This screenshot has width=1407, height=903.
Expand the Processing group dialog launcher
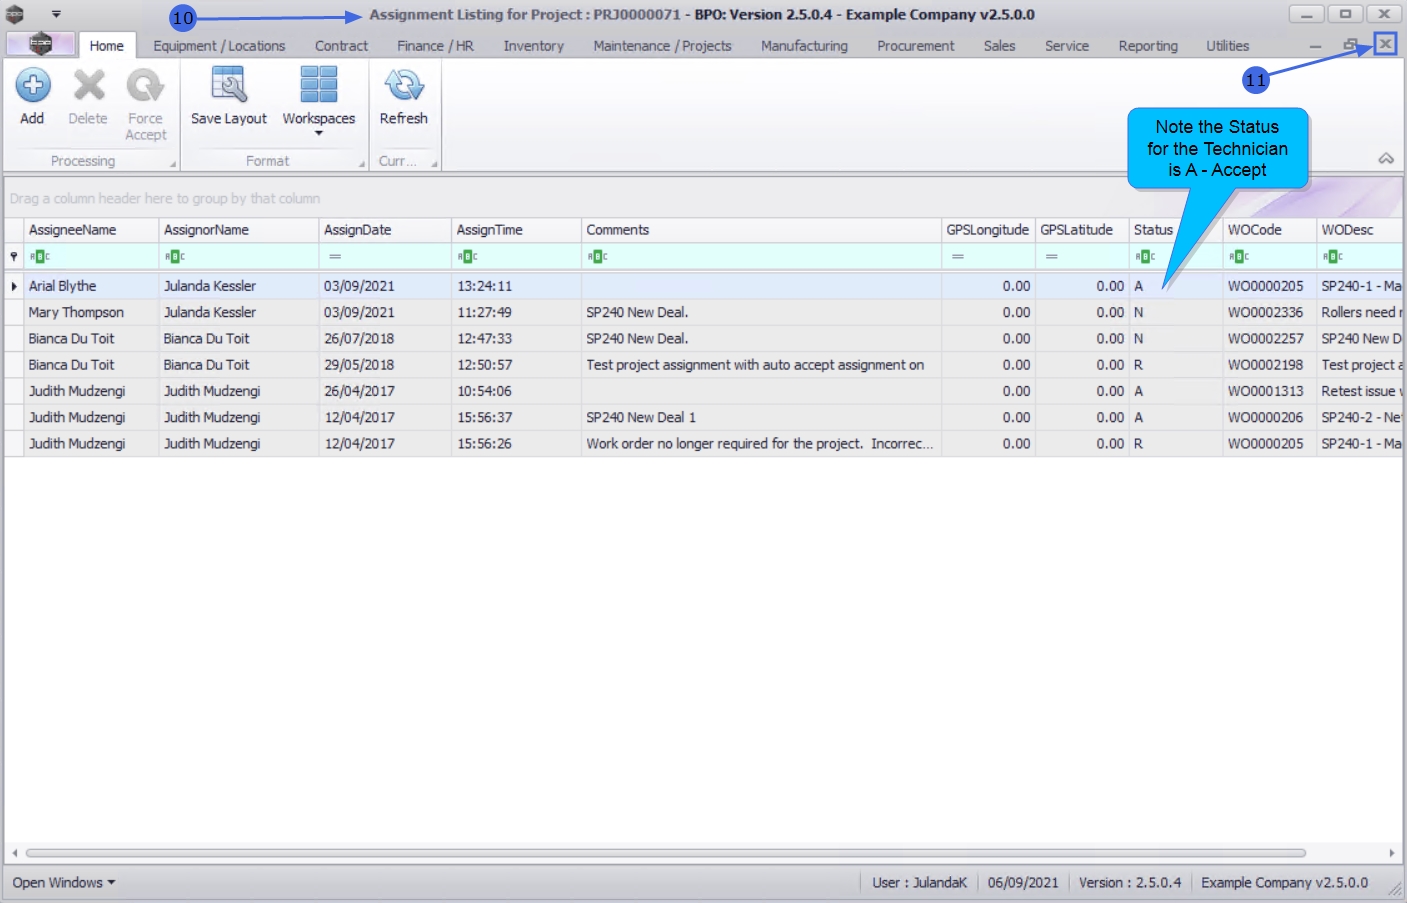coord(173,164)
